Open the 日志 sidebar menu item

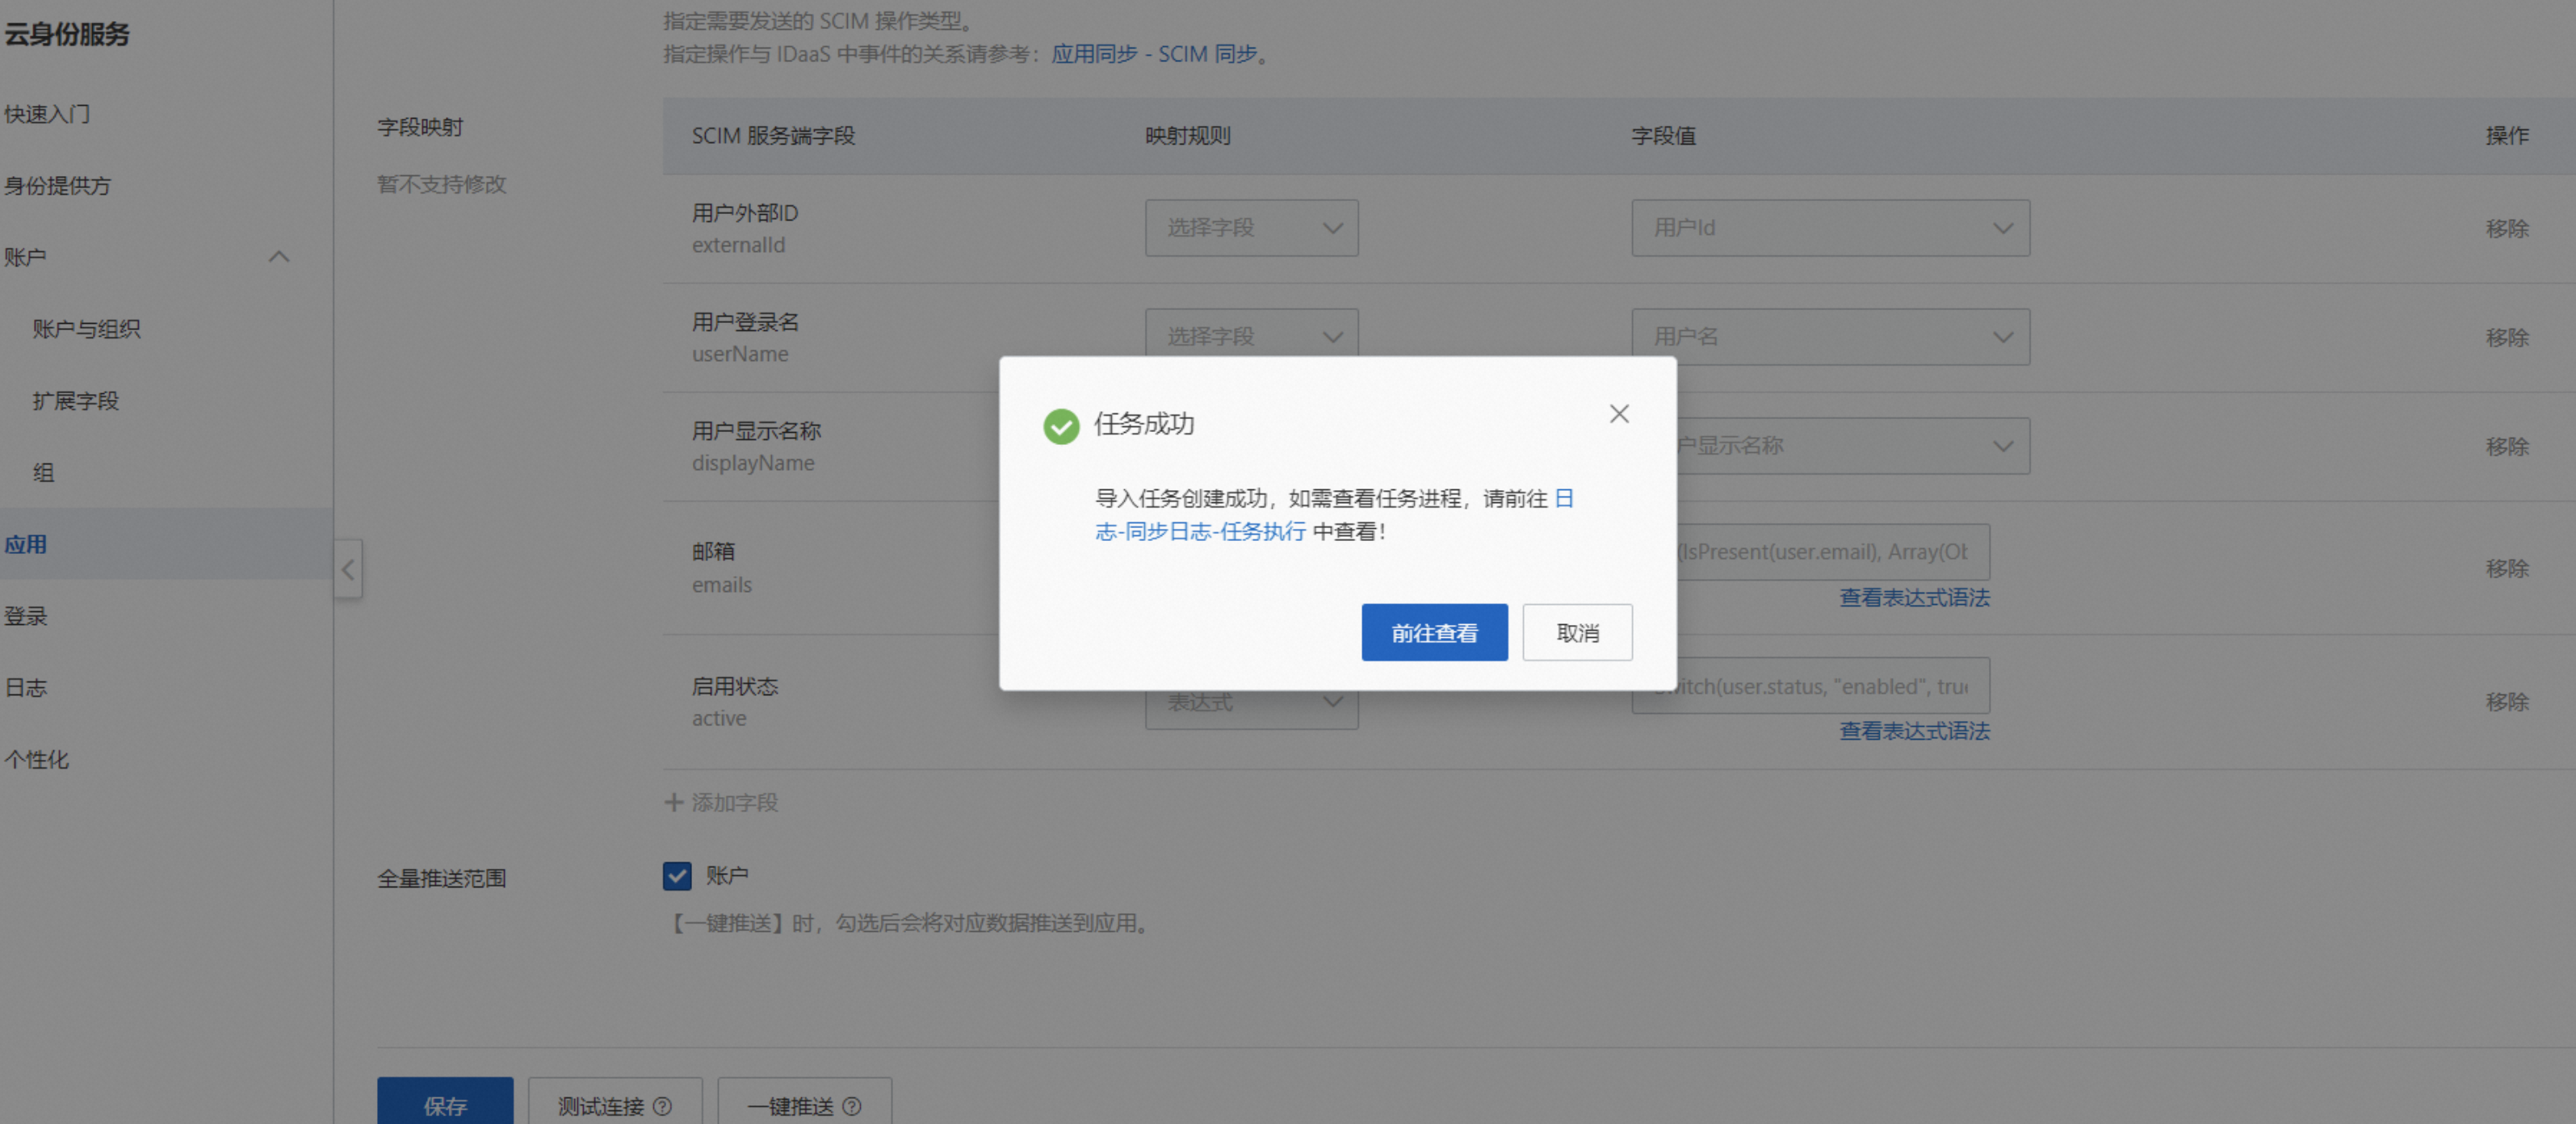[26, 688]
